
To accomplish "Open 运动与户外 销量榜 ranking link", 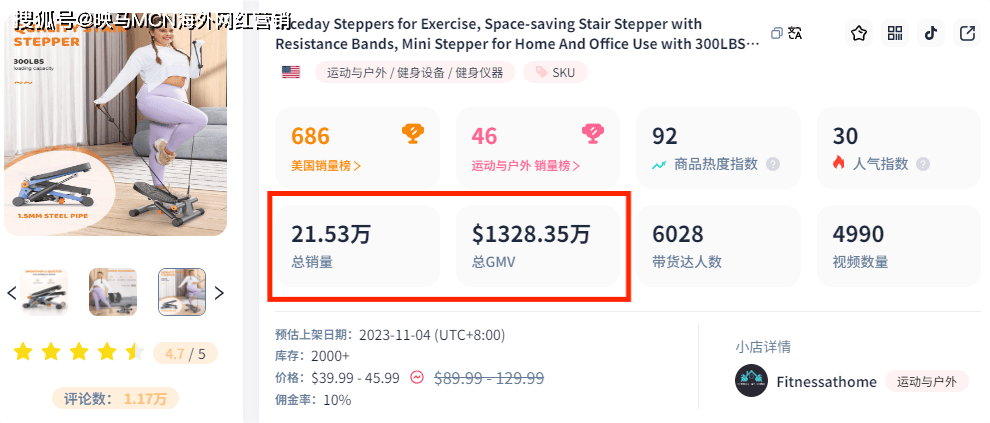I will 526,165.
